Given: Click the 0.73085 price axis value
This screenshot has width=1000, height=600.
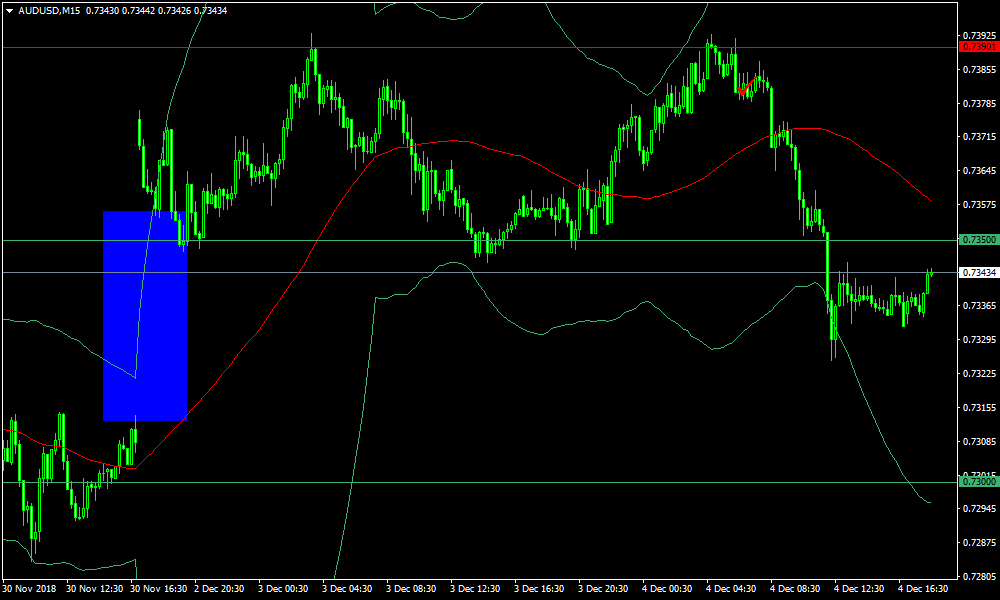Looking at the screenshot, I should 980,441.
